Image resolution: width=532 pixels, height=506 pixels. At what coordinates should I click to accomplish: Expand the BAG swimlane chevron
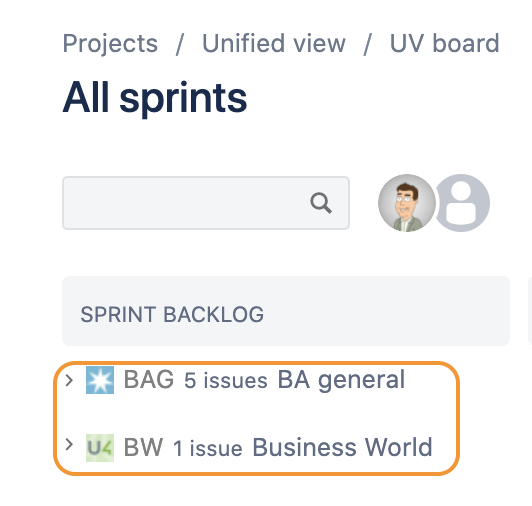click(x=69, y=380)
